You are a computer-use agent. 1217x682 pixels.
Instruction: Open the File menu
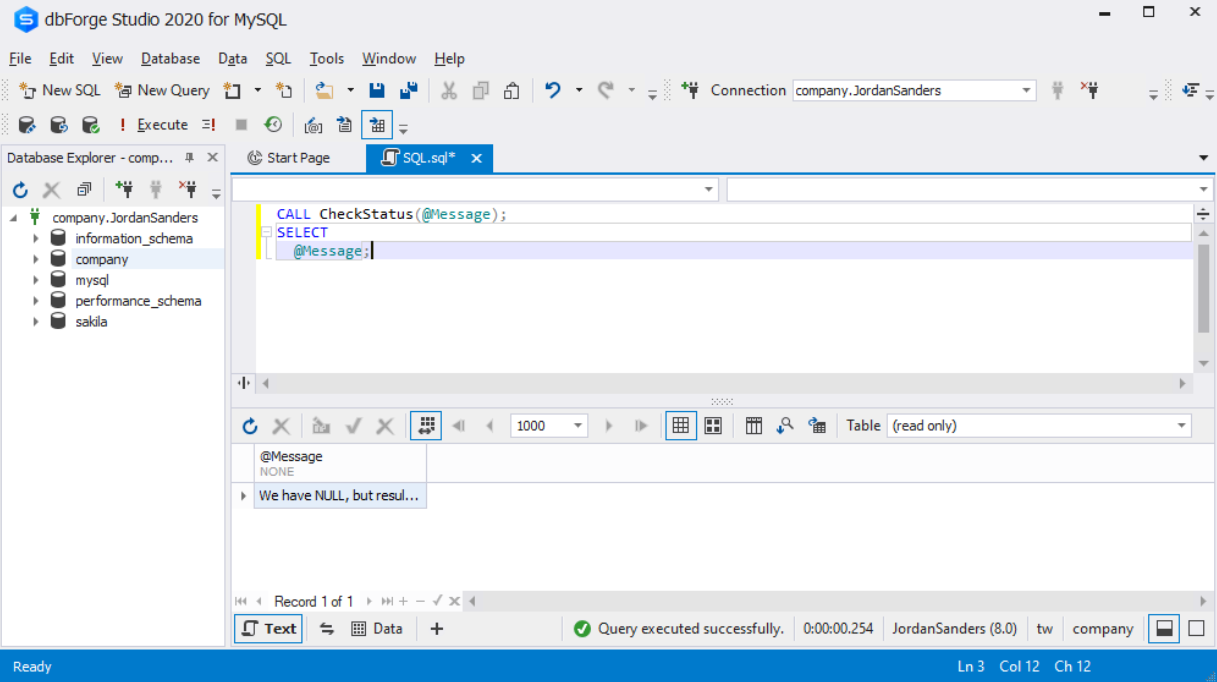point(20,59)
